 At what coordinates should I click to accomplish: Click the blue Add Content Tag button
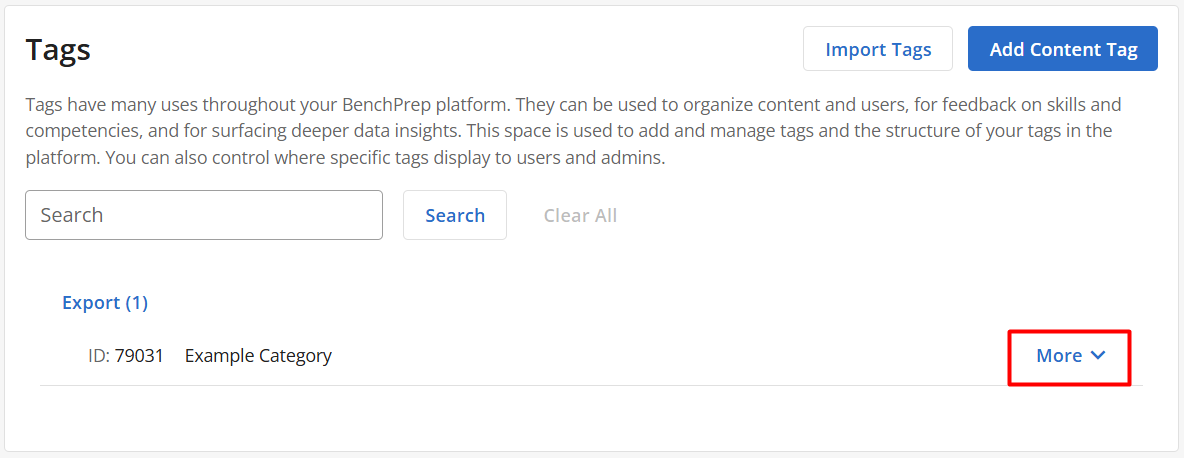tap(1063, 49)
